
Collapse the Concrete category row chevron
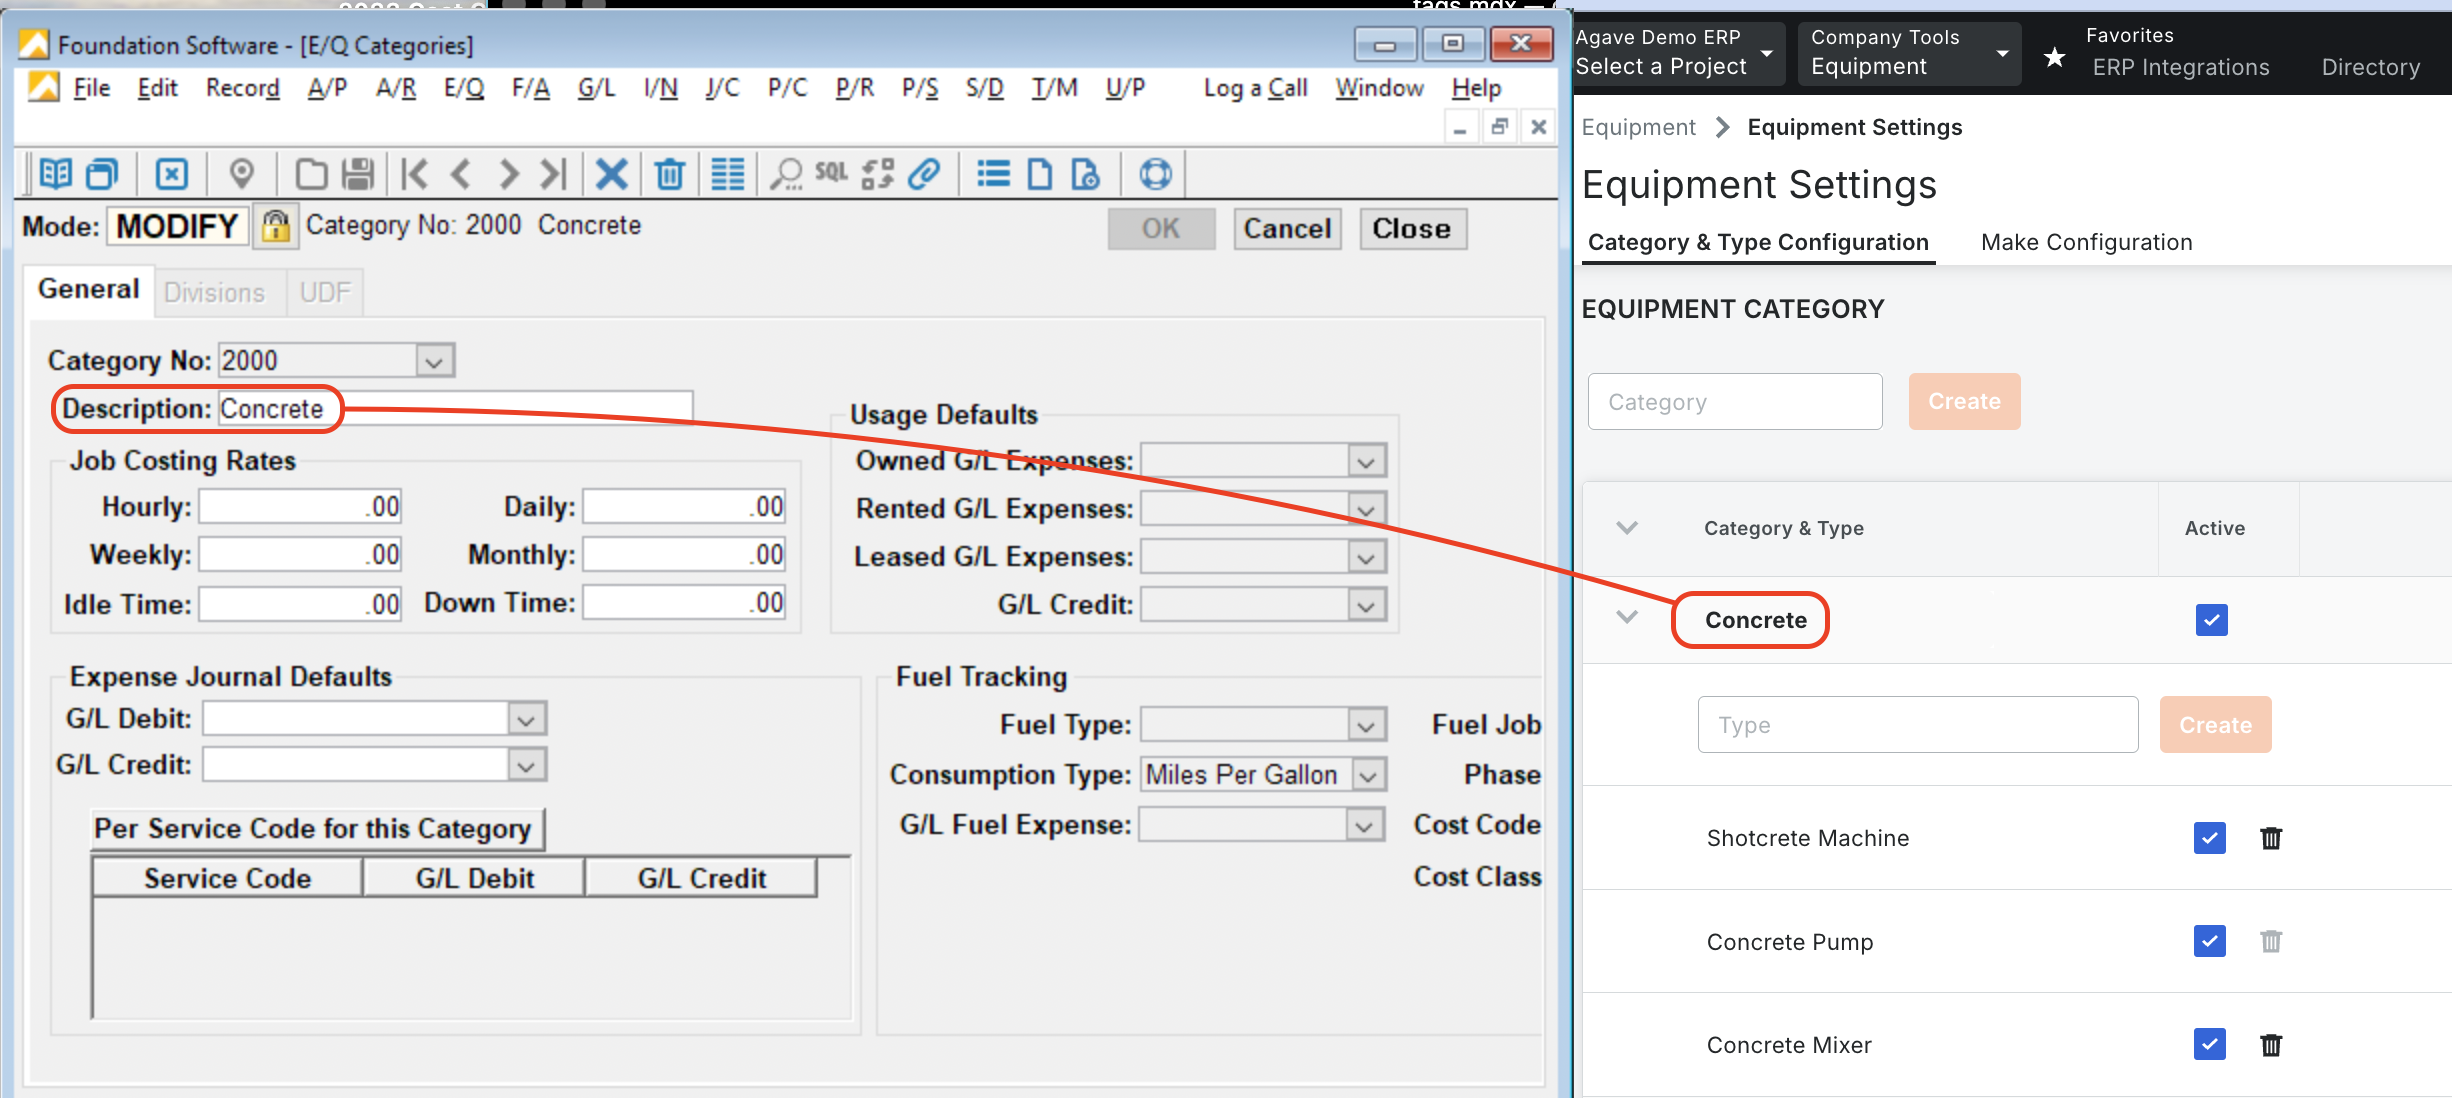click(x=1627, y=617)
